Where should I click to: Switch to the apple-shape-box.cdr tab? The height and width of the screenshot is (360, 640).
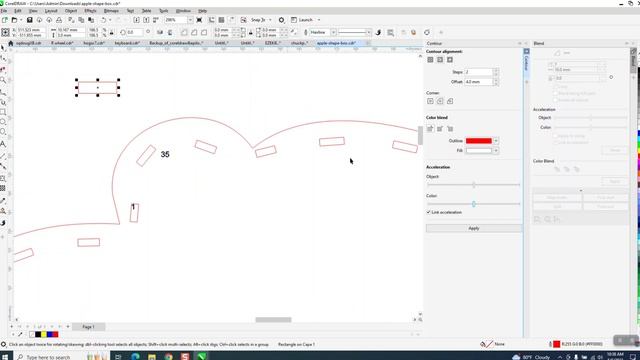pos(336,43)
